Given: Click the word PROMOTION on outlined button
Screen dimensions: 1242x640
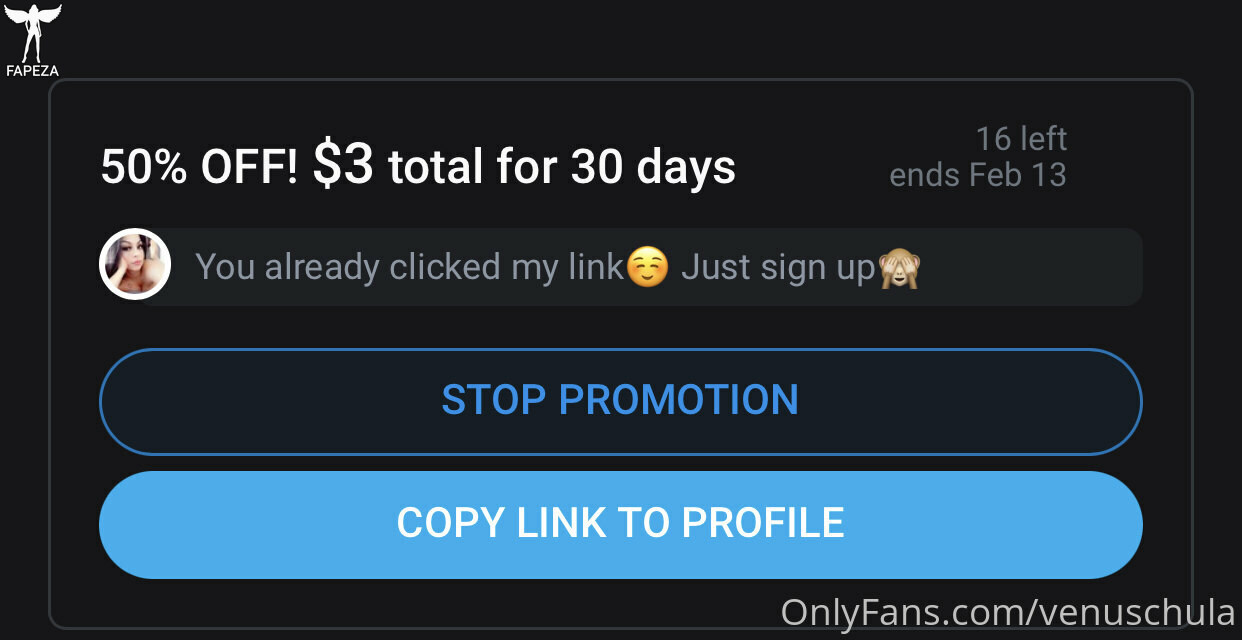Looking at the screenshot, I should click(679, 400).
